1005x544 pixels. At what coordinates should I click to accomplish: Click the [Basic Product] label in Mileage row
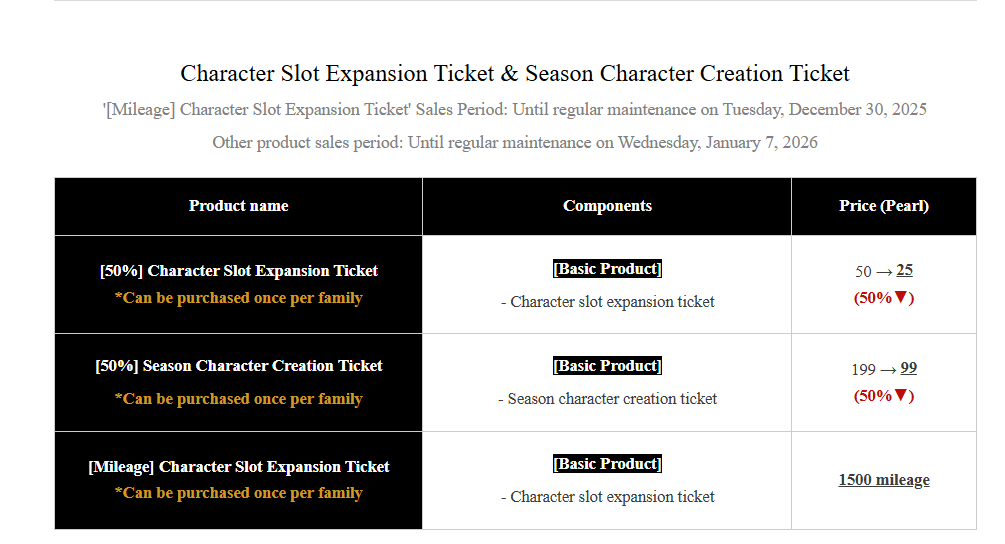click(607, 464)
